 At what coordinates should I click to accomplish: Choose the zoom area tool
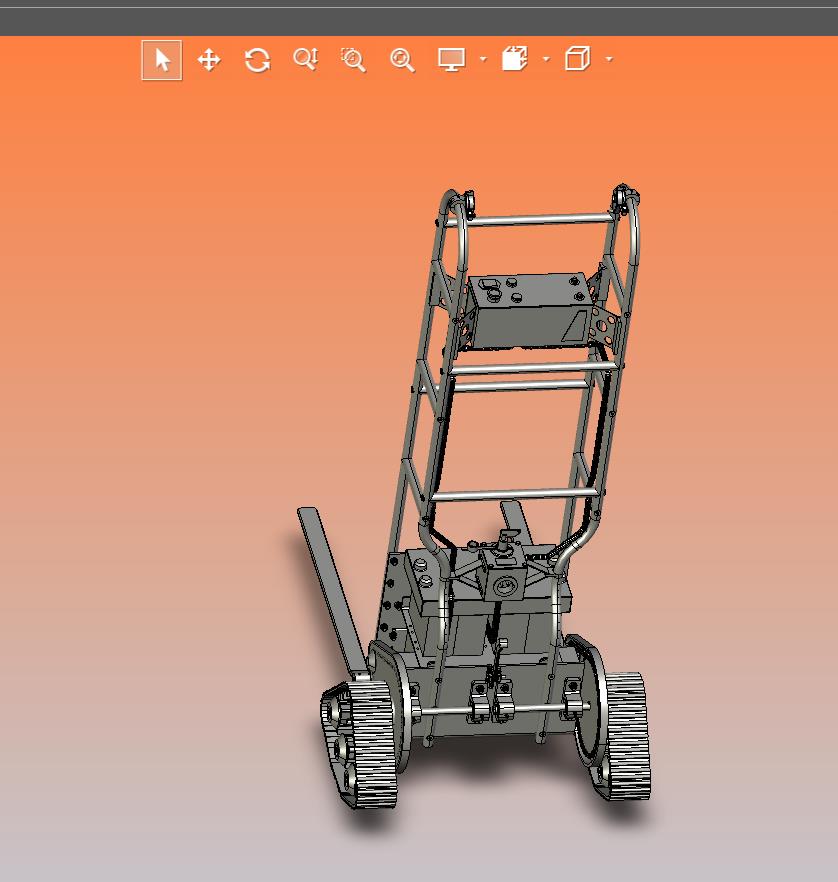353,60
